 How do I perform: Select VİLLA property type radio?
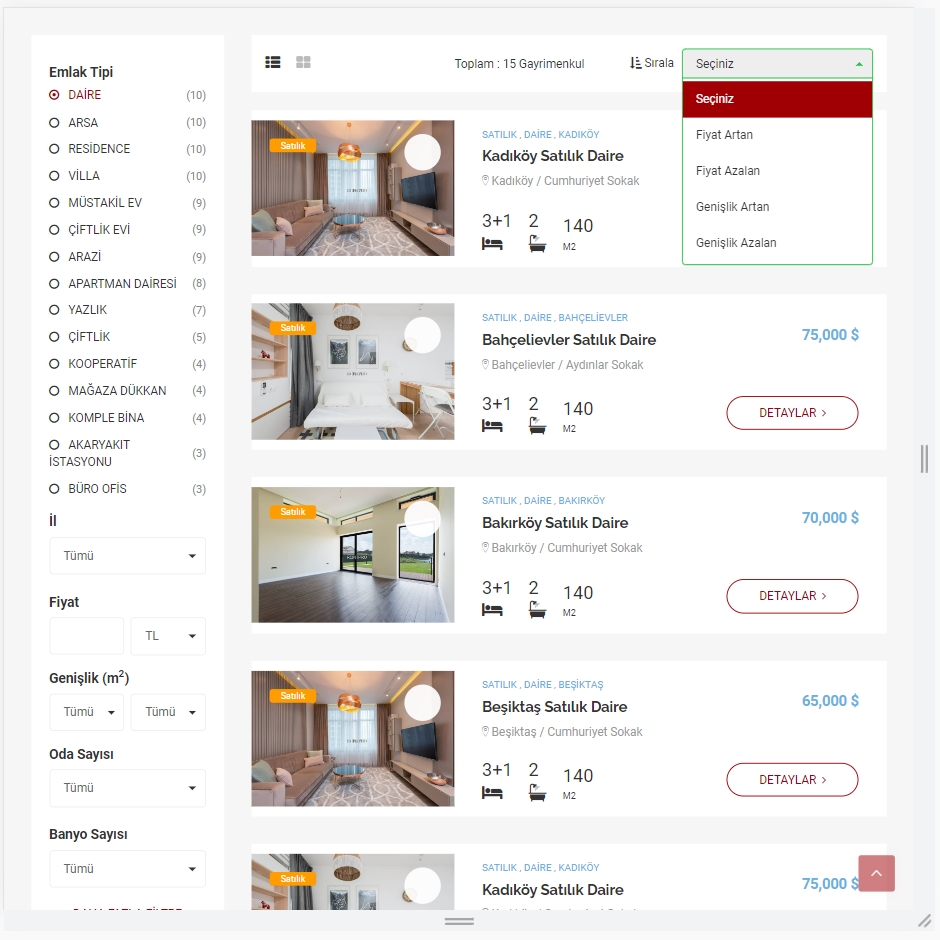pos(54,176)
